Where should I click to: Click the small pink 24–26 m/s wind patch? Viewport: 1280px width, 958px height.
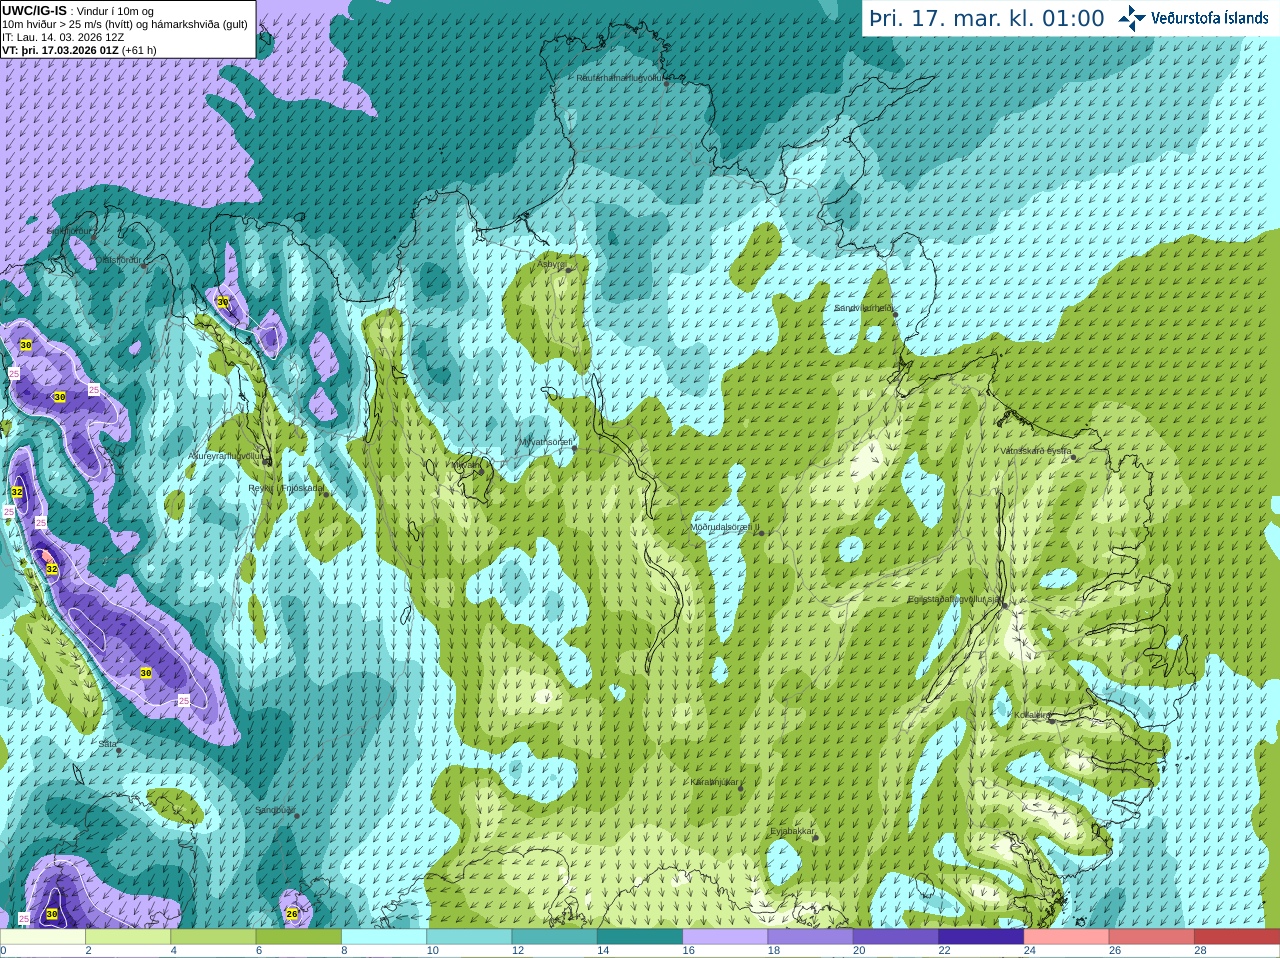tap(45, 556)
